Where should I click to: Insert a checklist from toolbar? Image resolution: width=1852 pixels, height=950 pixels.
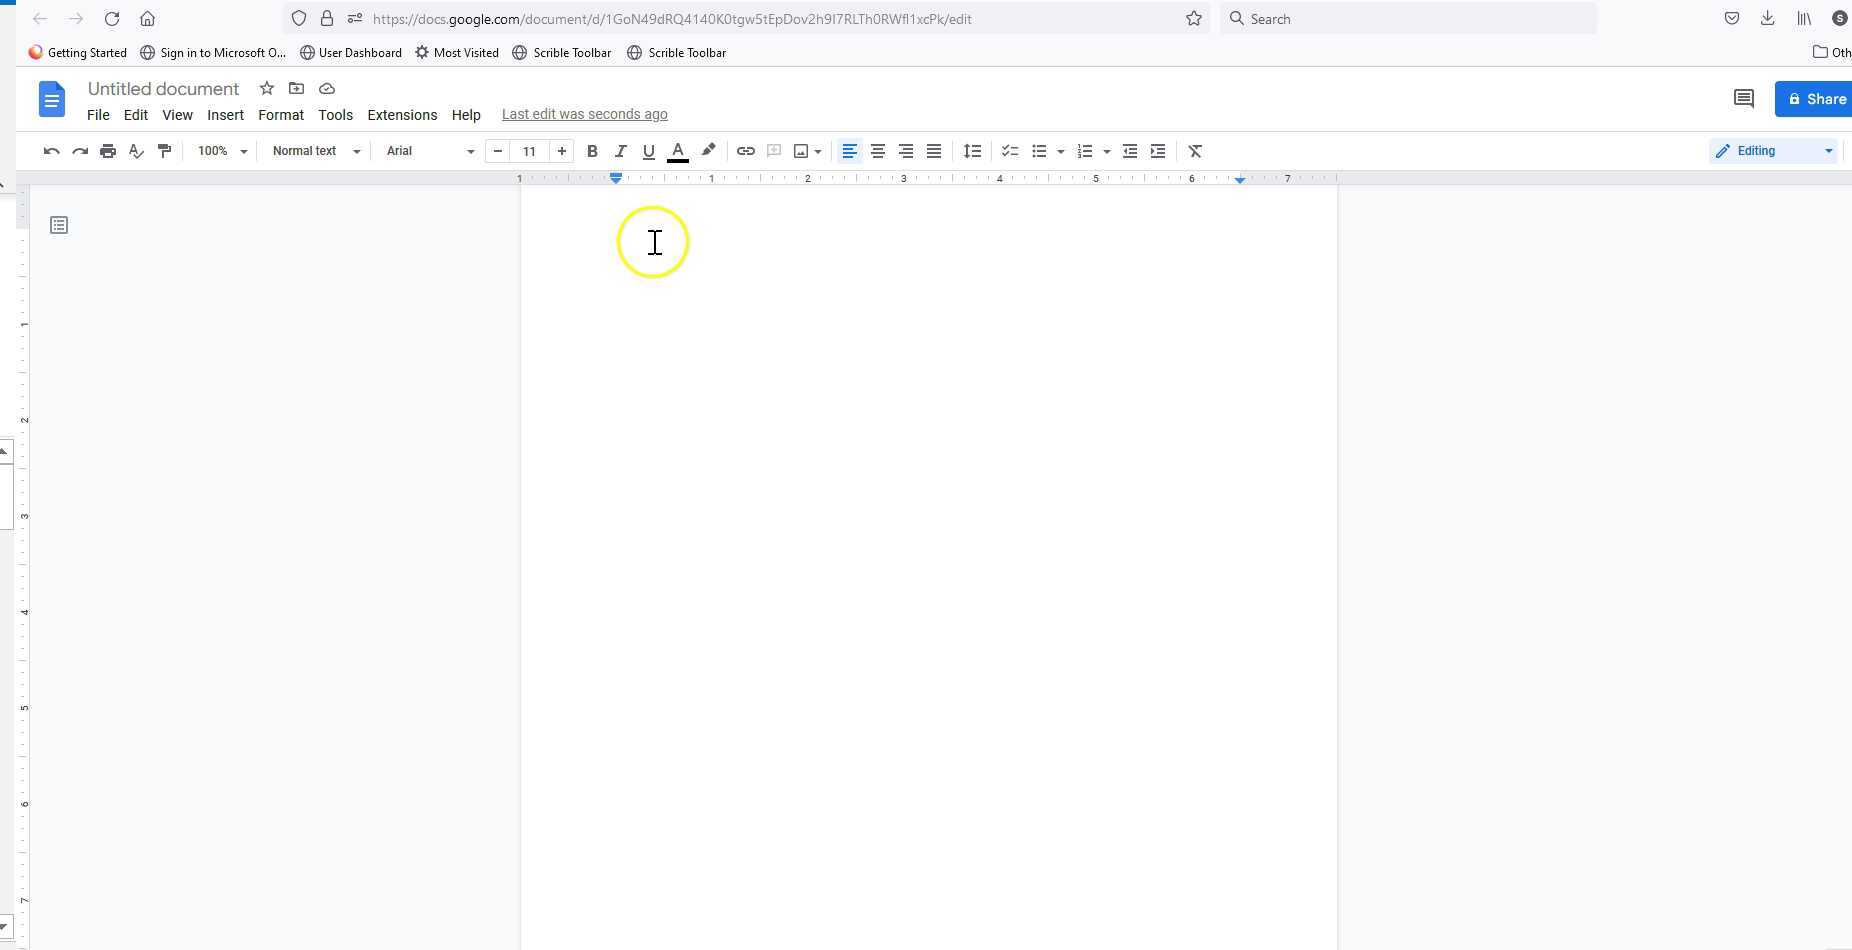[x=1010, y=151]
